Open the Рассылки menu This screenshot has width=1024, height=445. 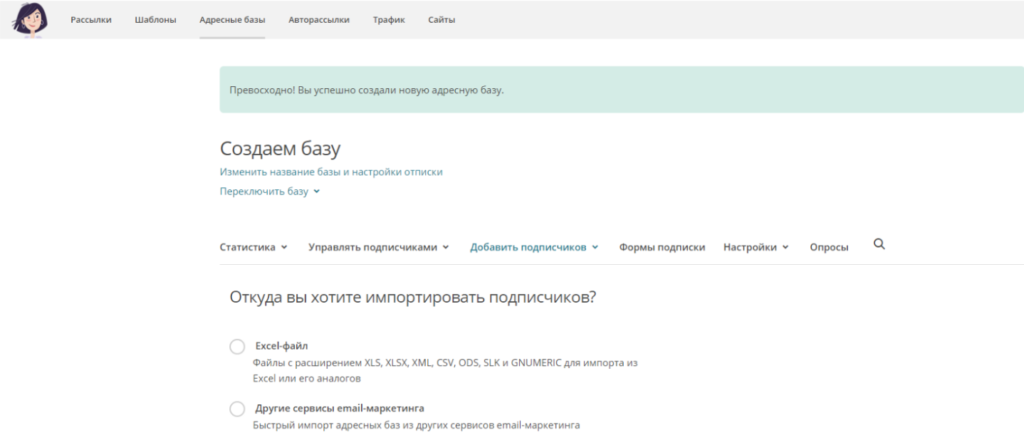(91, 20)
